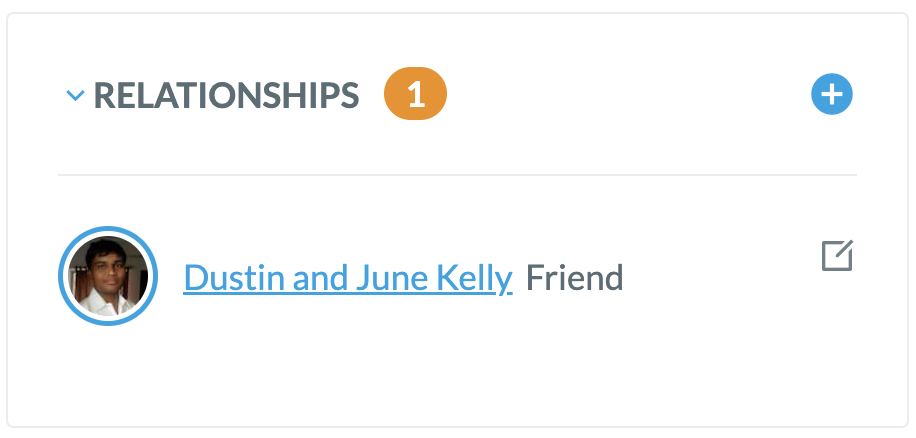Screen dimensions: 916x438
Task: Open Dustin and June Kelly profile link
Action: [x=348, y=278]
